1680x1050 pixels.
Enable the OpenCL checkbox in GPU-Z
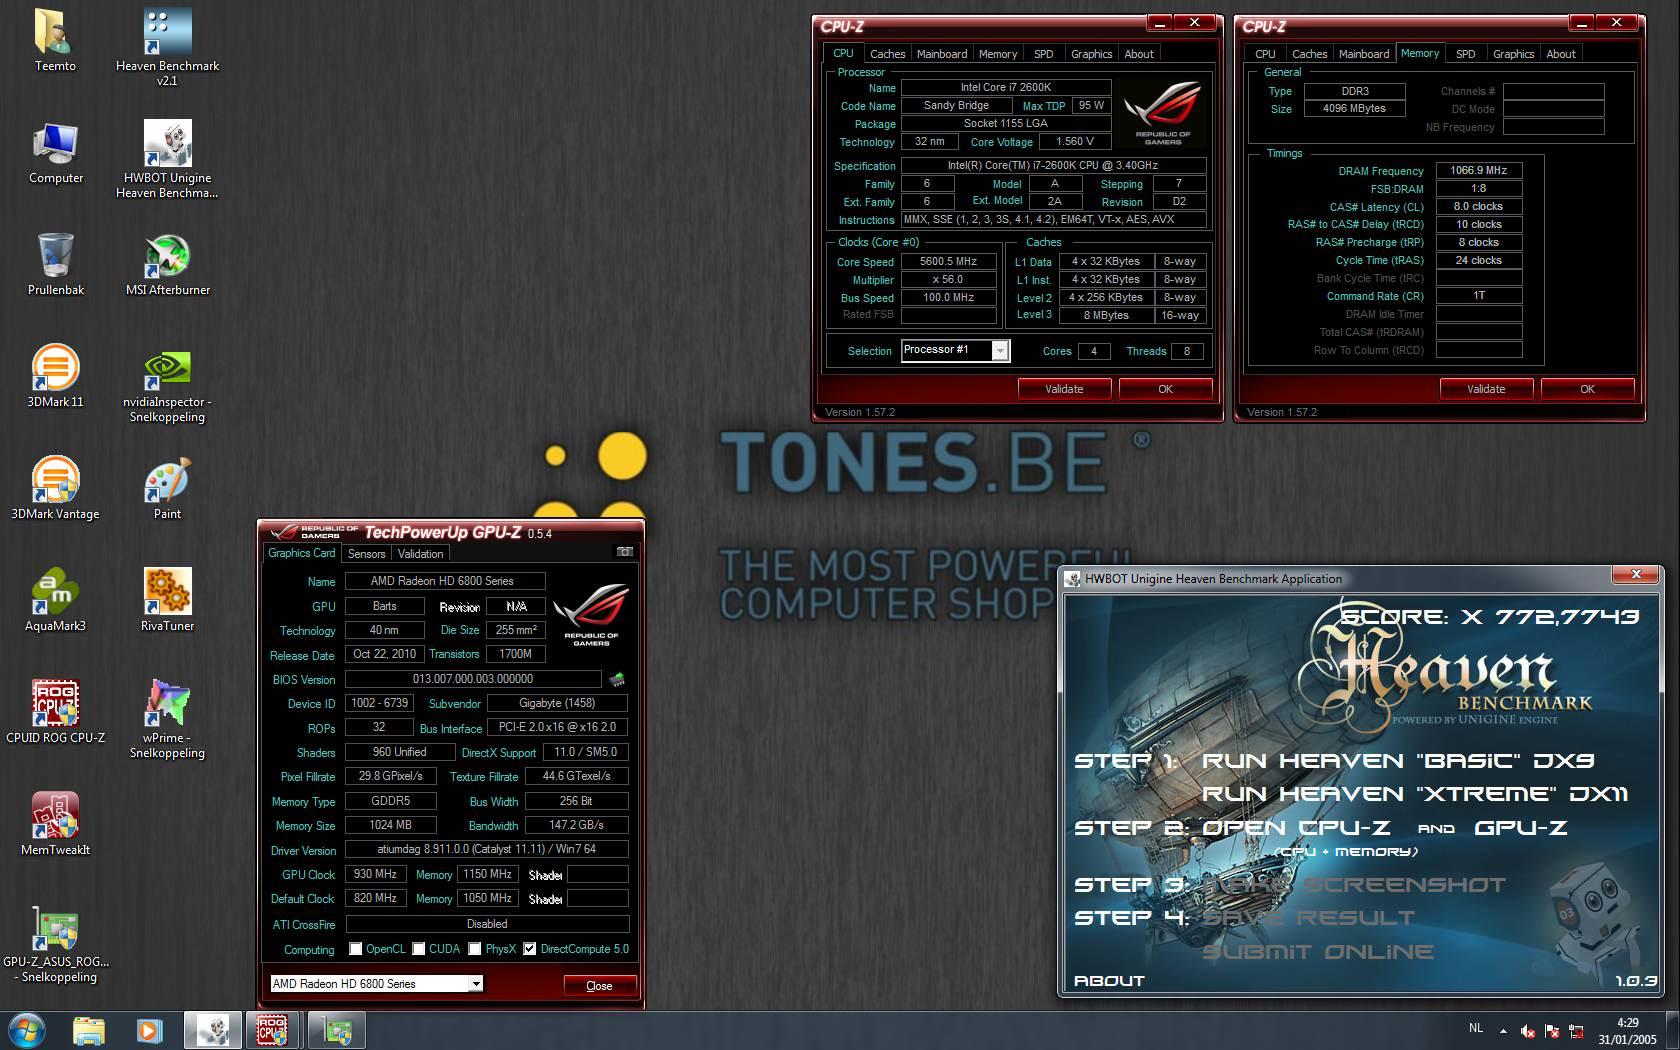pos(355,949)
